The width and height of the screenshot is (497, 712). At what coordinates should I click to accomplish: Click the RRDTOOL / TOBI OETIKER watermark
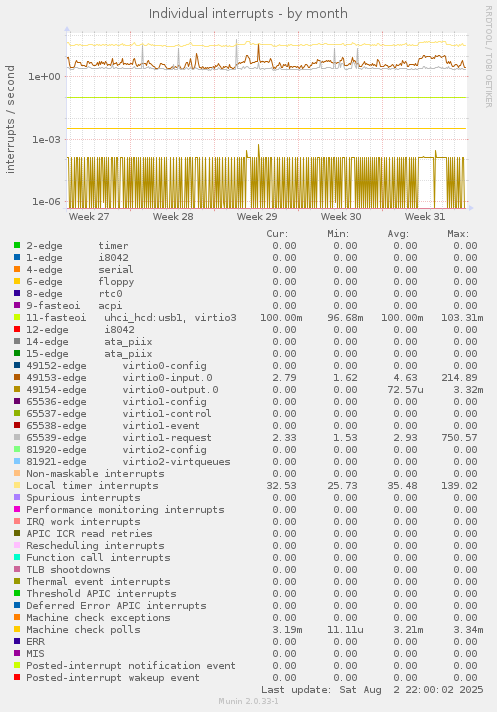click(488, 57)
